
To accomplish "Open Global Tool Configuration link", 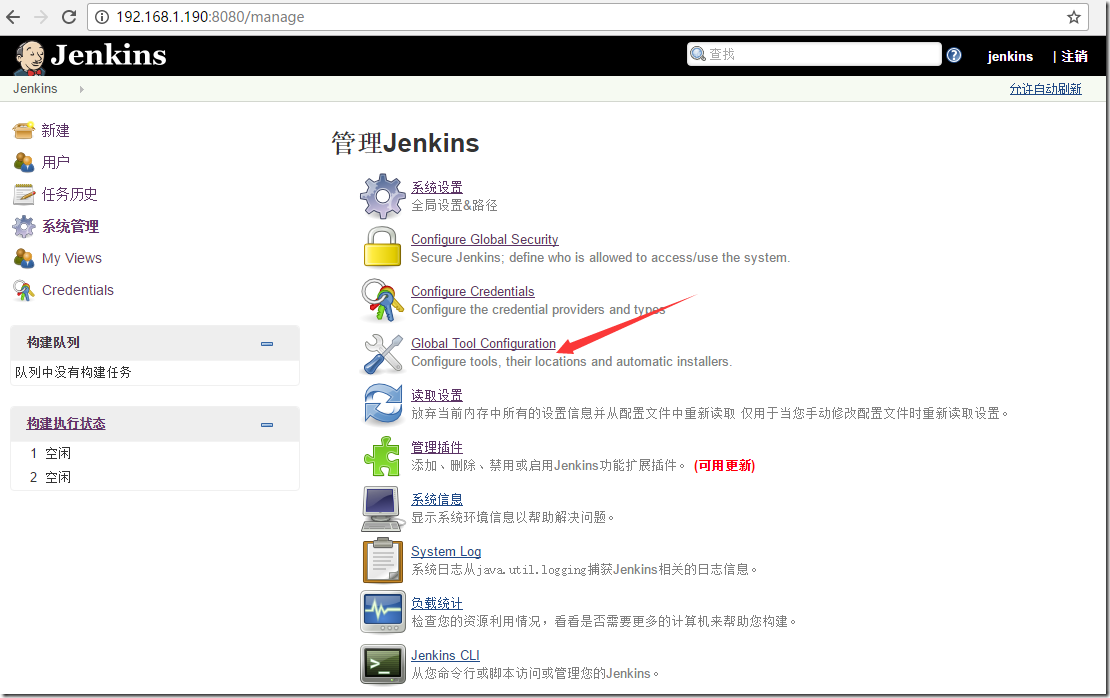I will [x=484, y=343].
